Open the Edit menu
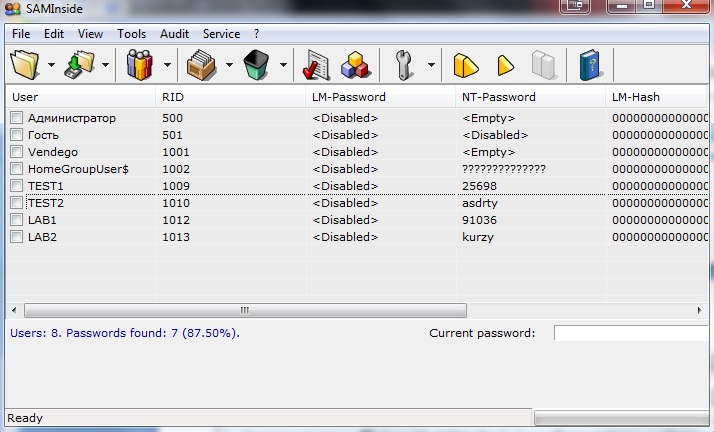 tap(54, 34)
